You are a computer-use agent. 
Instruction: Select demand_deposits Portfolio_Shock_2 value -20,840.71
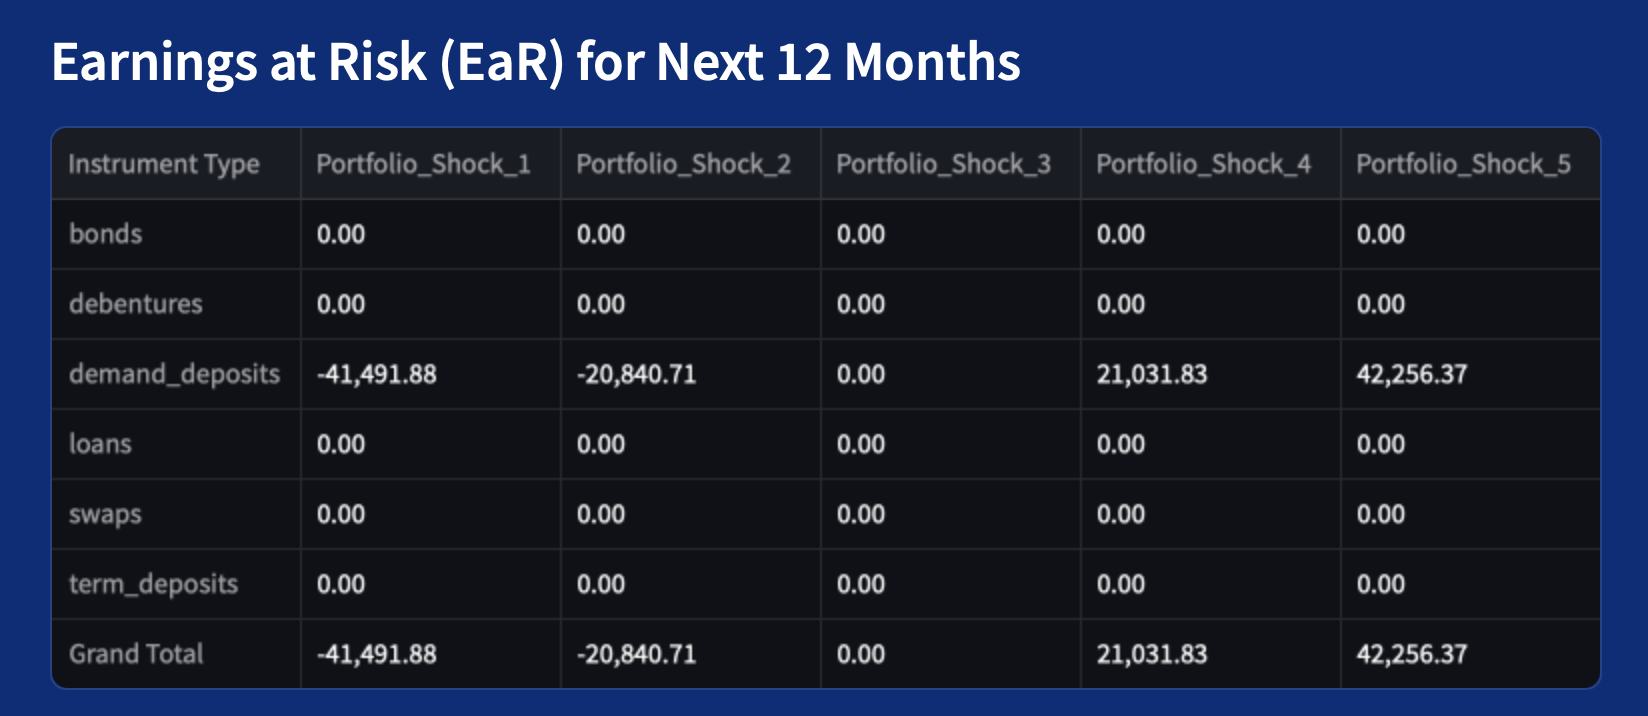pos(636,374)
